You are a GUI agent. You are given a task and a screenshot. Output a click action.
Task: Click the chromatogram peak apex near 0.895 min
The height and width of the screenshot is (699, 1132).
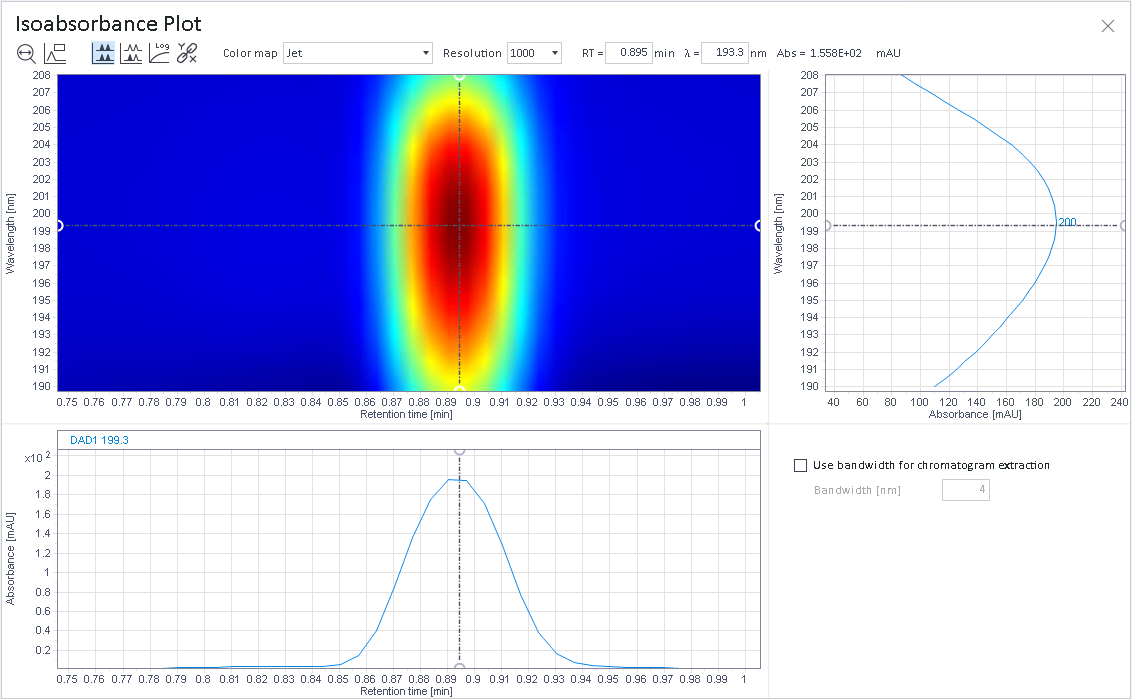click(x=458, y=479)
